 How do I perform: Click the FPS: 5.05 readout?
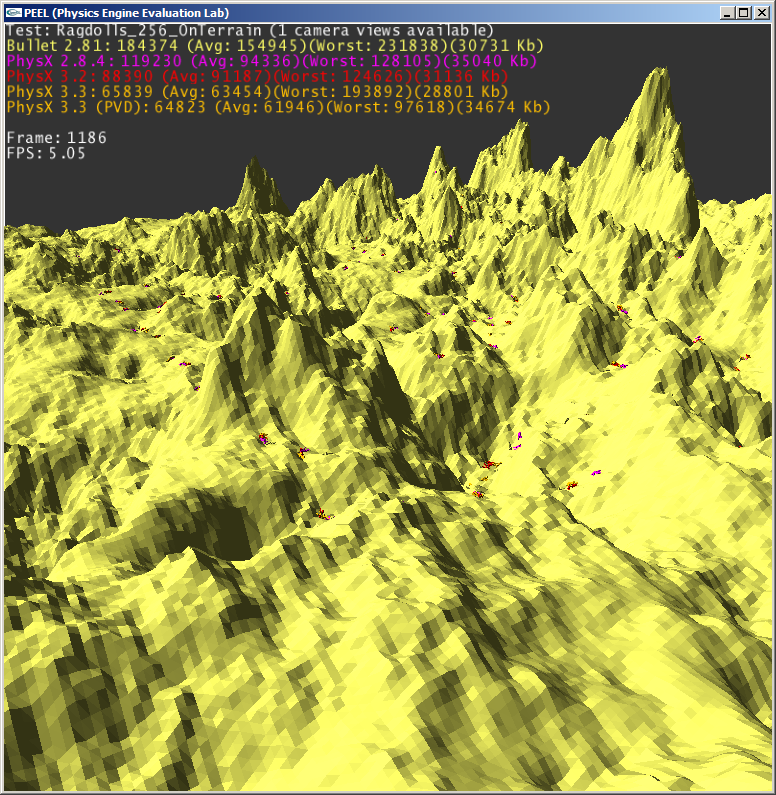click(x=46, y=154)
